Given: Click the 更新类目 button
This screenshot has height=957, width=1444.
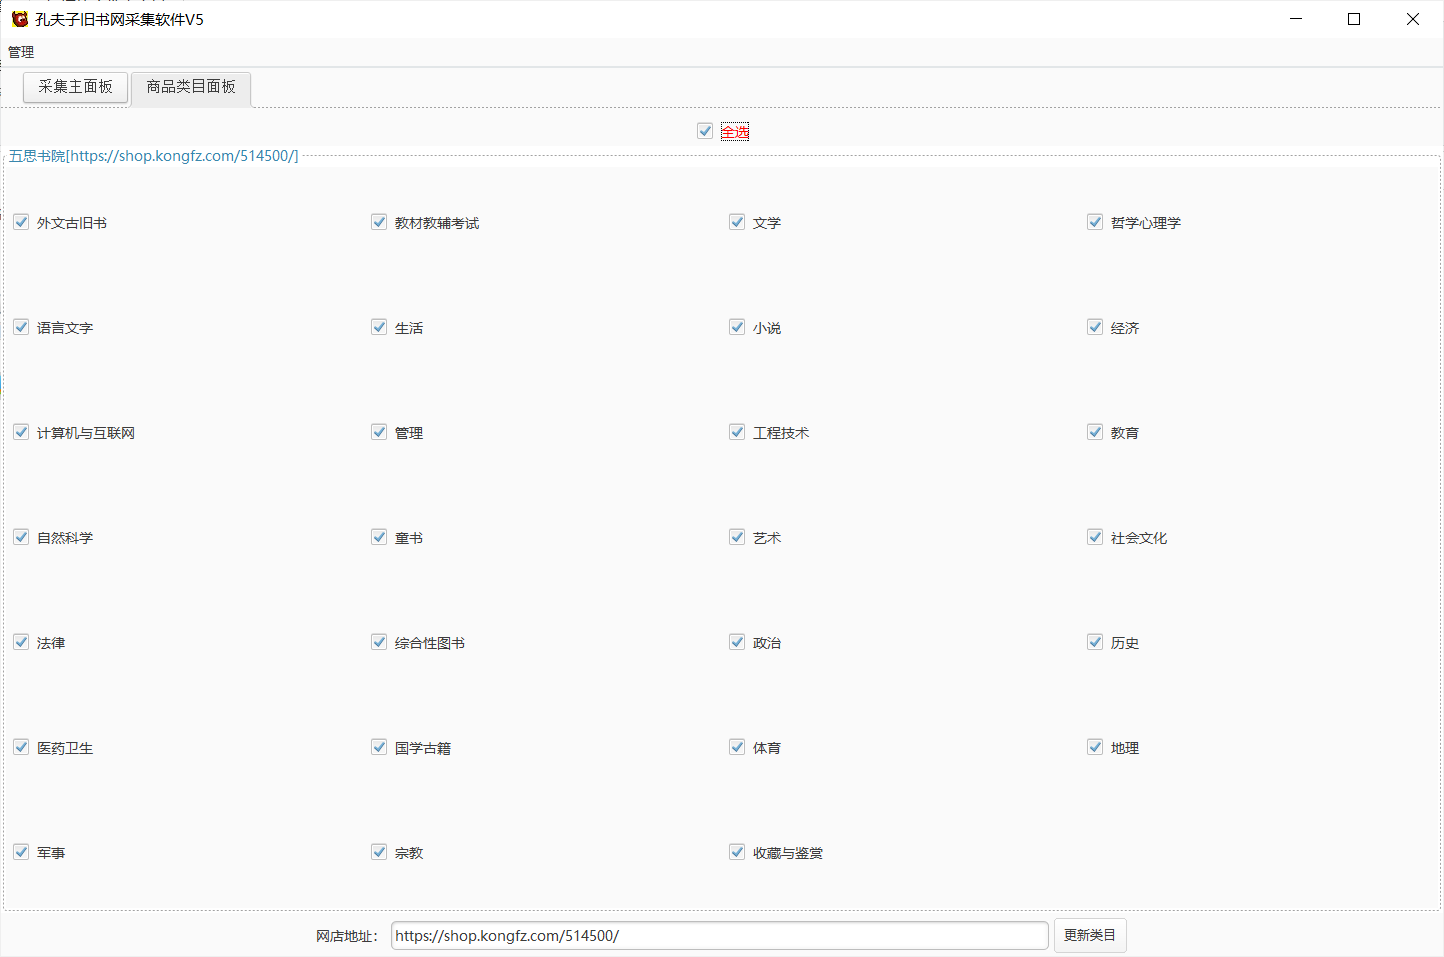Looking at the screenshot, I should tap(1090, 936).
